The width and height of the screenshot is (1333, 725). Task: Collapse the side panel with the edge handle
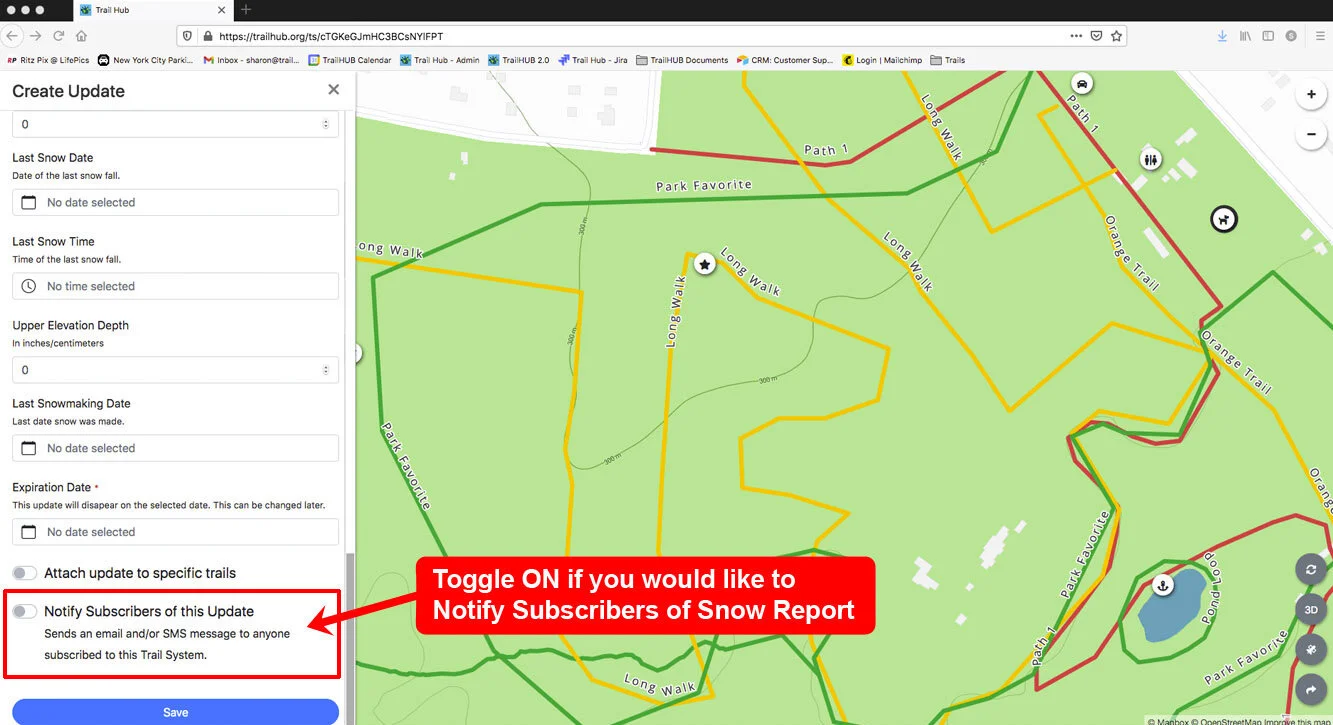[x=358, y=352]
